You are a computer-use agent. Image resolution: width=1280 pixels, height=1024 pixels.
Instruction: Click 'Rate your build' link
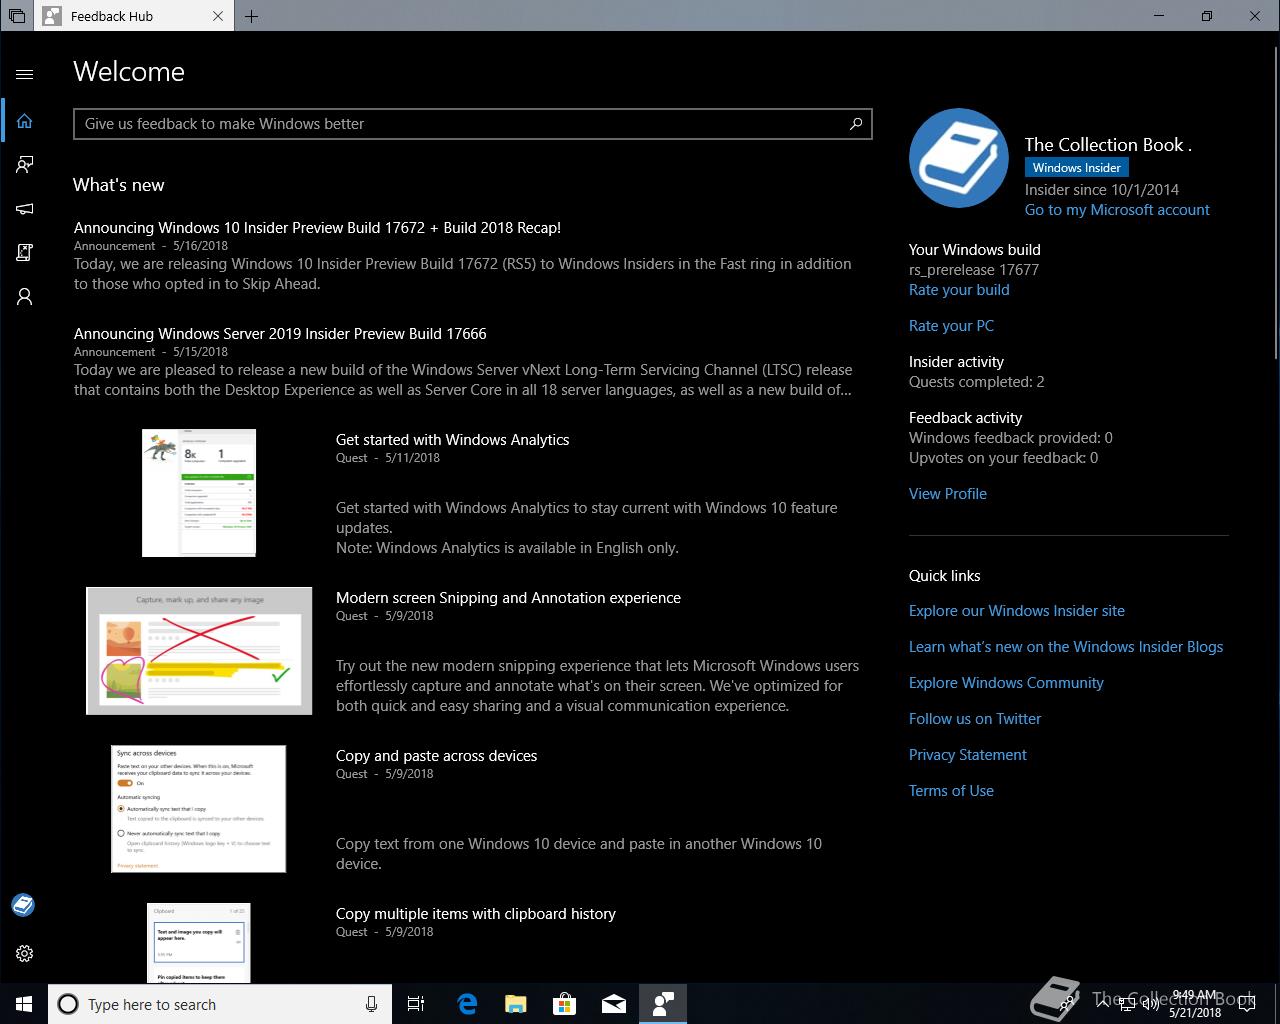(959, 290)
